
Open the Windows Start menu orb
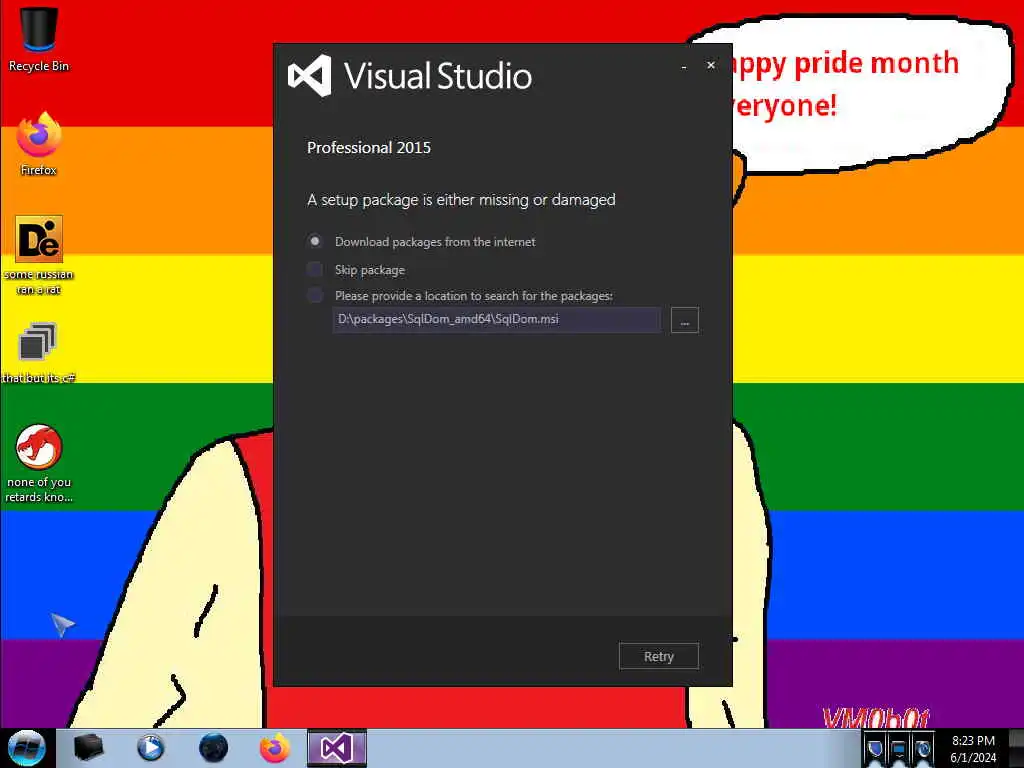(x=26, y=748)
